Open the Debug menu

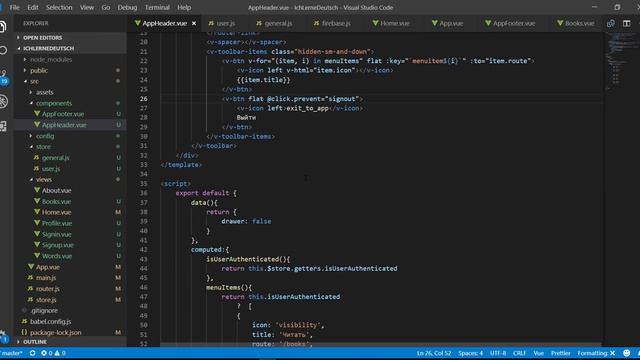127,7
